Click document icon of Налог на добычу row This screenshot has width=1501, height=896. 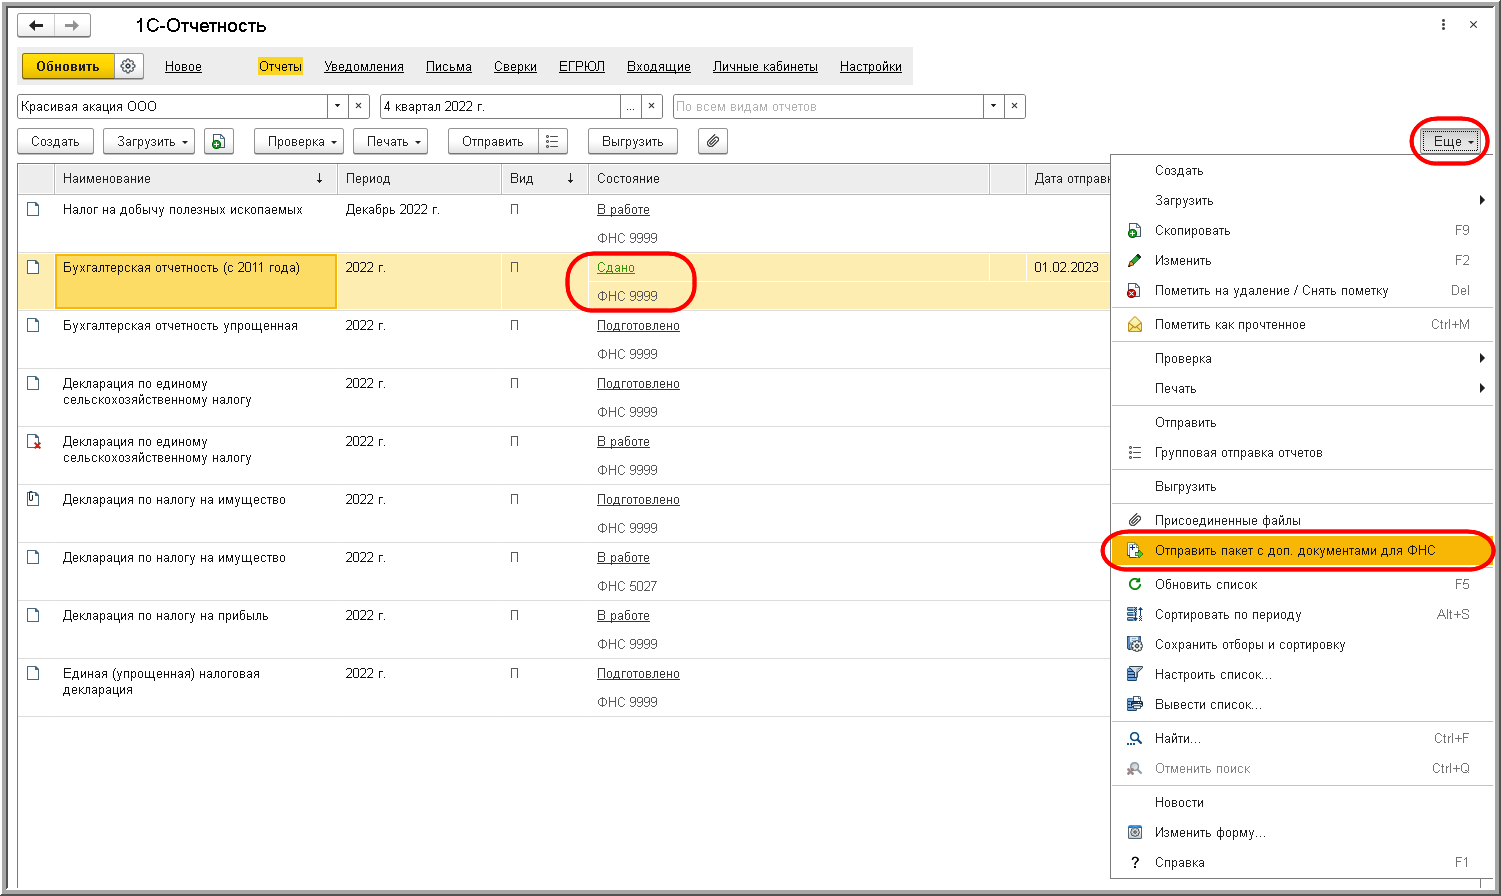pos(33,210)
